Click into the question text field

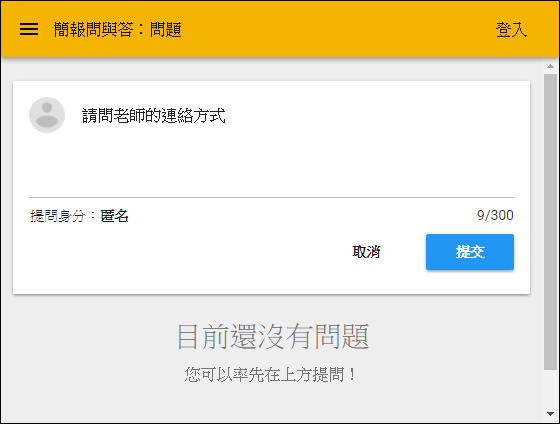tap(298, 148)
